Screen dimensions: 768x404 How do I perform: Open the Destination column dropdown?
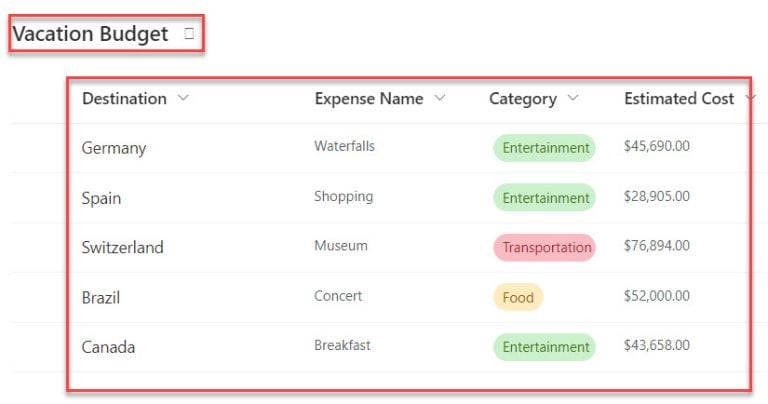tap(182, 98)
